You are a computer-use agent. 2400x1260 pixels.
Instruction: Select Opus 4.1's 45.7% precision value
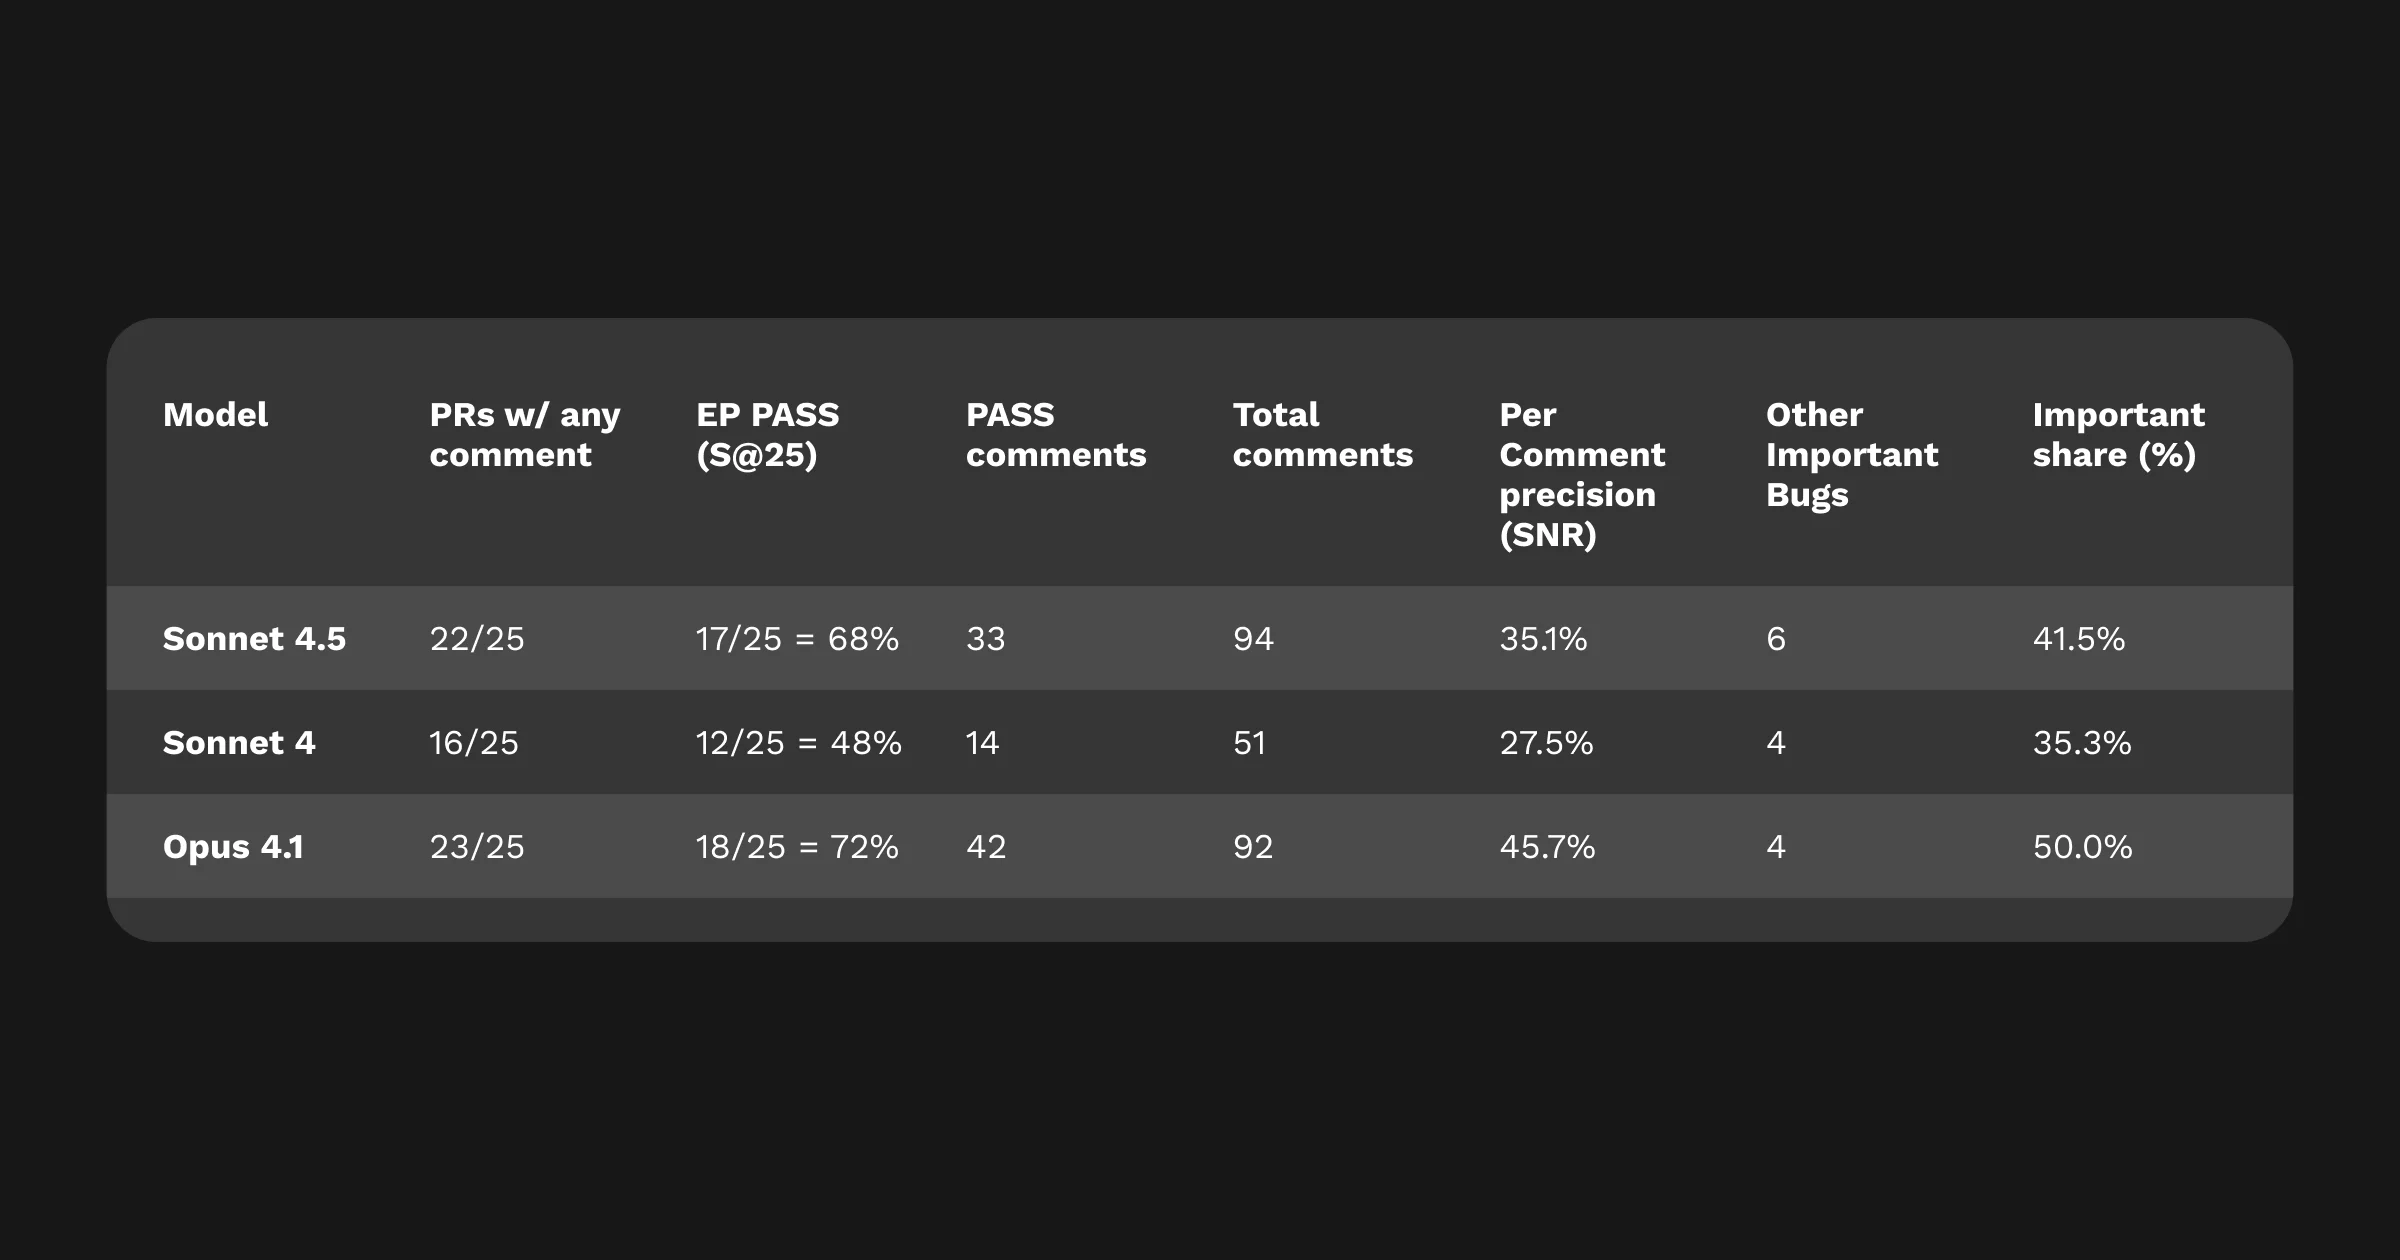pos(1547,847)
